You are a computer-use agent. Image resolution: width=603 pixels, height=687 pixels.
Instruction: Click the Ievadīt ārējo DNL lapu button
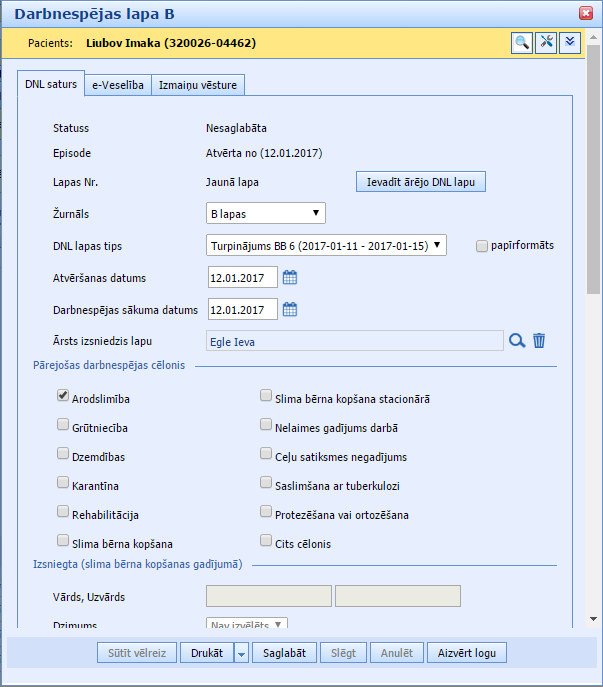pos(421,182)
